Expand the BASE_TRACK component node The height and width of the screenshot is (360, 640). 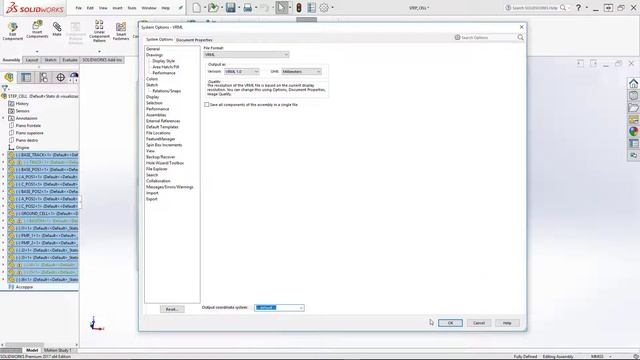[4, 155]
